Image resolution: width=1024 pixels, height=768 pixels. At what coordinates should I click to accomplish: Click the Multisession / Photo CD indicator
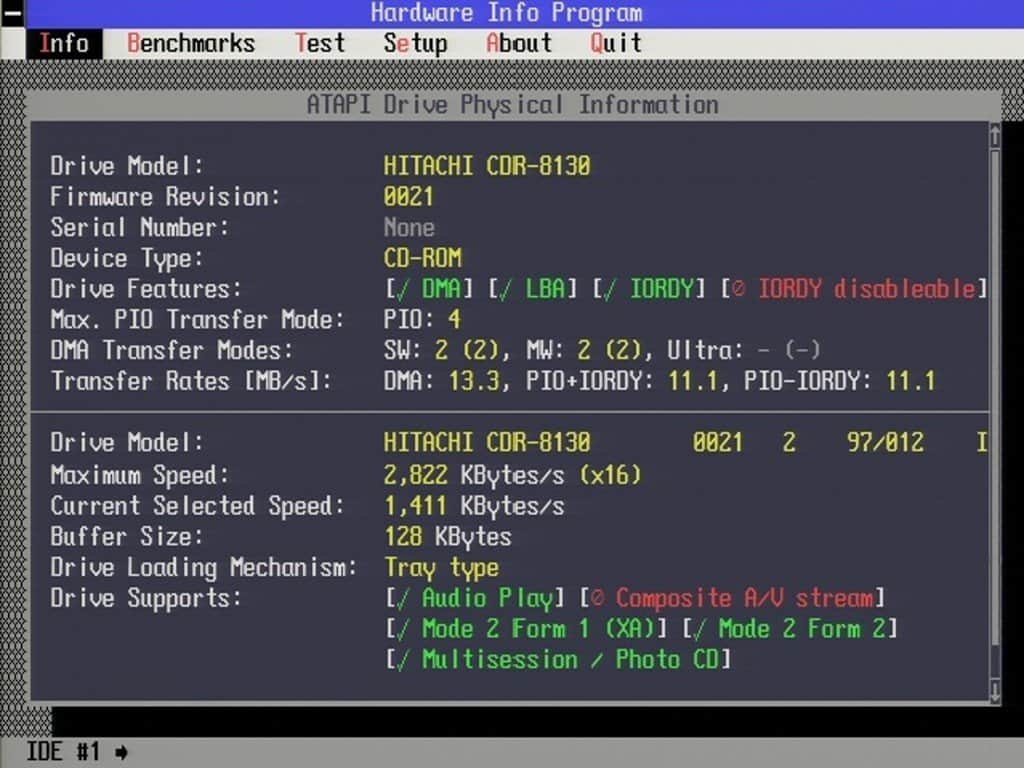pyautogui.click(x=558, y=660)
